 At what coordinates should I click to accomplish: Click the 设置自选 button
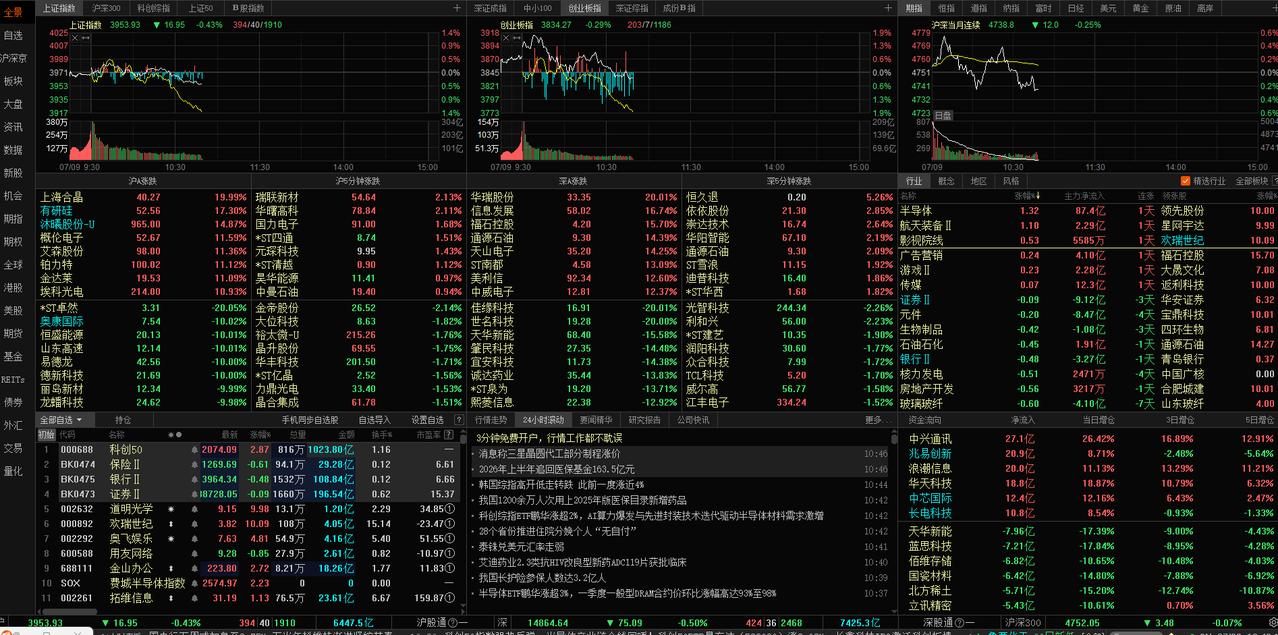click(427, 420)
